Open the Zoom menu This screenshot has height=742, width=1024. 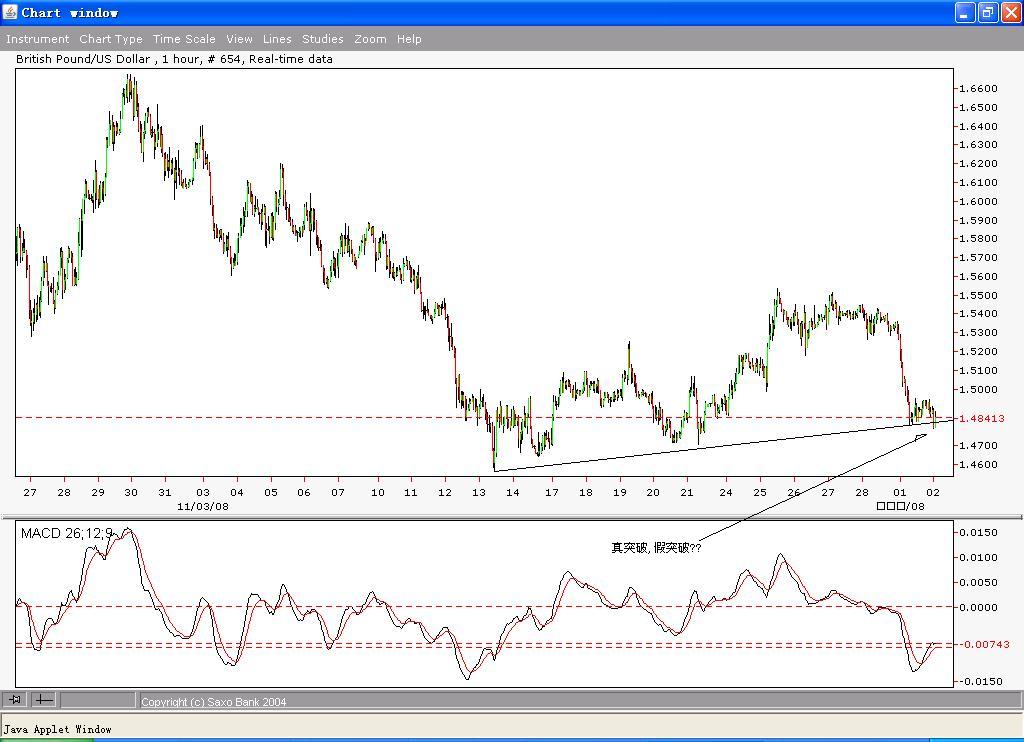[370, 39]
